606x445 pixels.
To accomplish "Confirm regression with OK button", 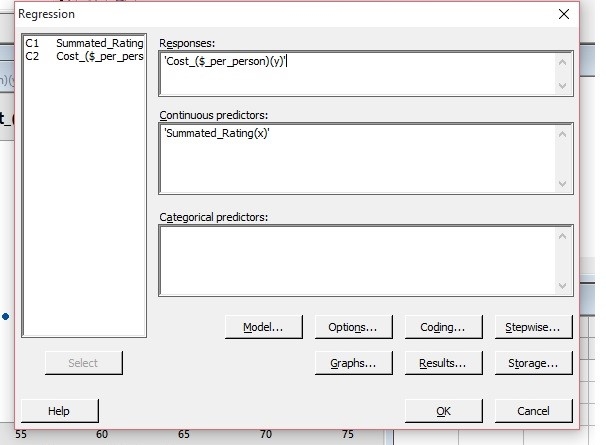I will point(443,411).
